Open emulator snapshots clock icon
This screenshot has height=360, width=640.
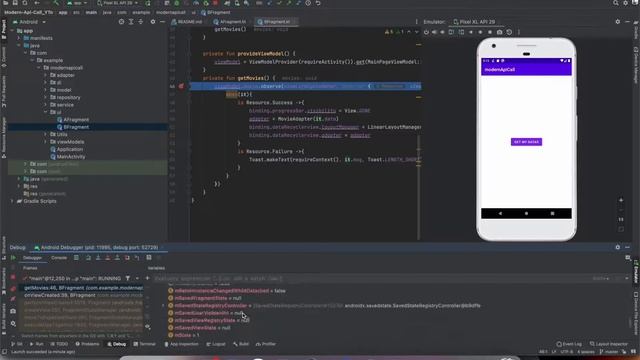(509, 32)
